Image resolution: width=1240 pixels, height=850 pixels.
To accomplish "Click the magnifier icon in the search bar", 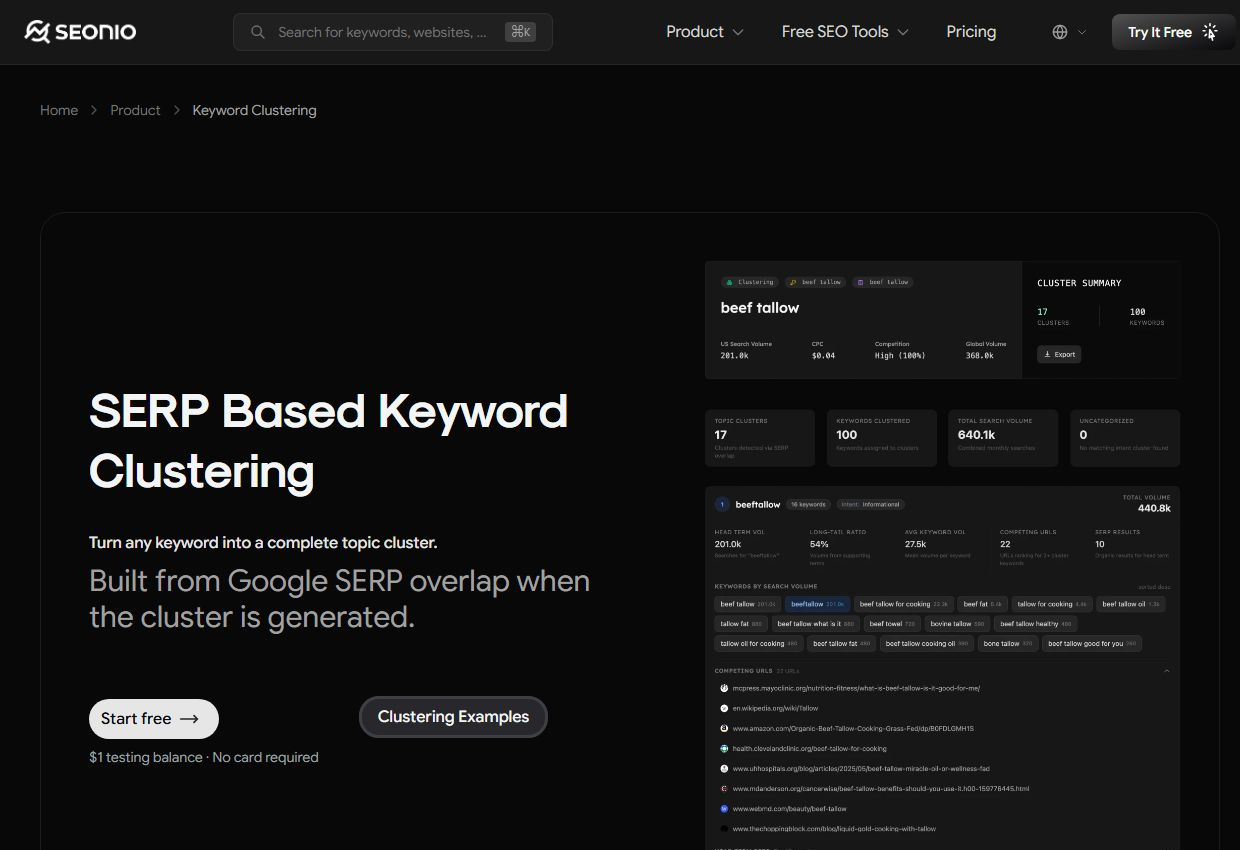I will pyautogui.click(x=258, y=32).
